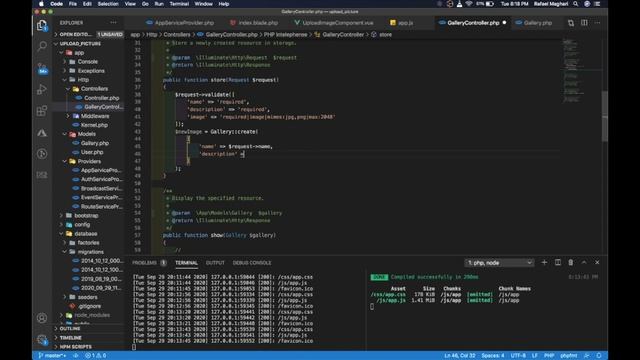This screenshot has height=360, width=640.
Task: Close the terminal panel
Action: point(597,262)
